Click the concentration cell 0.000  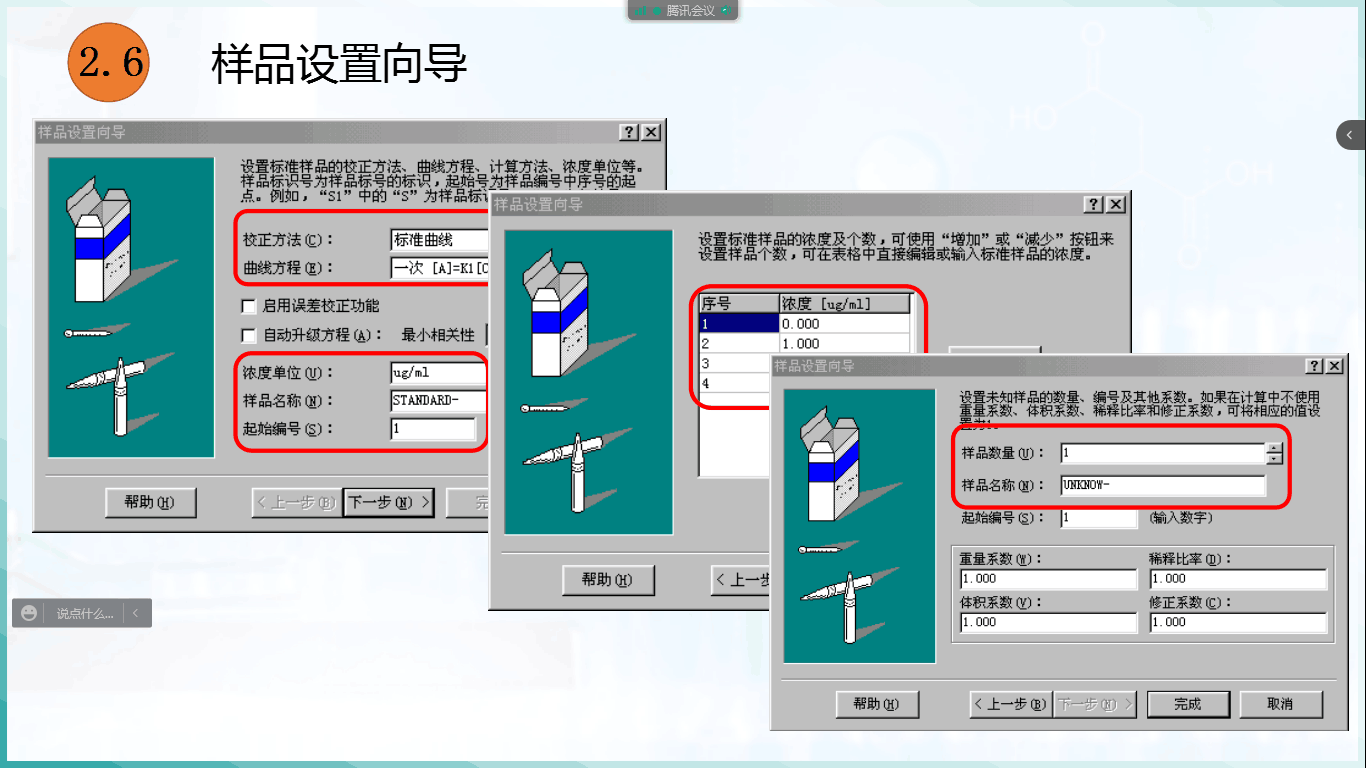(845, 324)
